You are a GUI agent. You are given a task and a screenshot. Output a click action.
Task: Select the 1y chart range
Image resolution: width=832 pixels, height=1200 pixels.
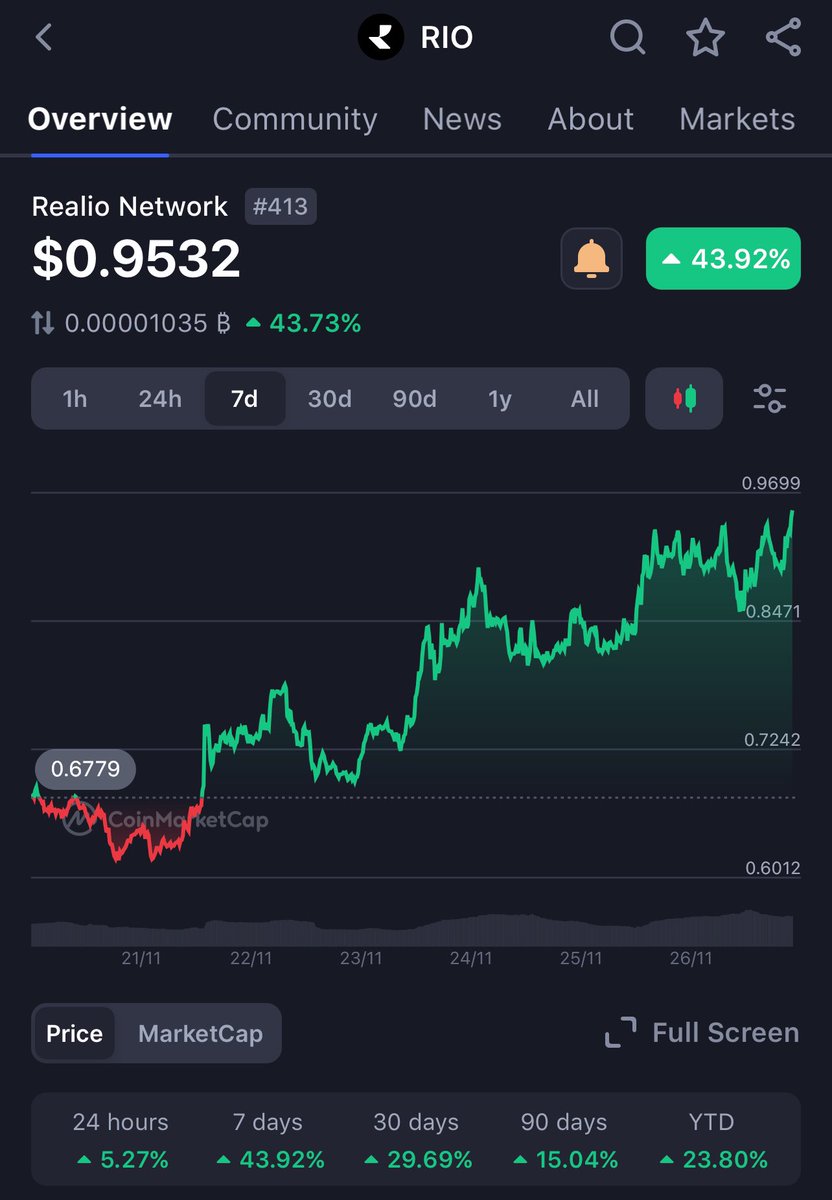tap(500, 399)
